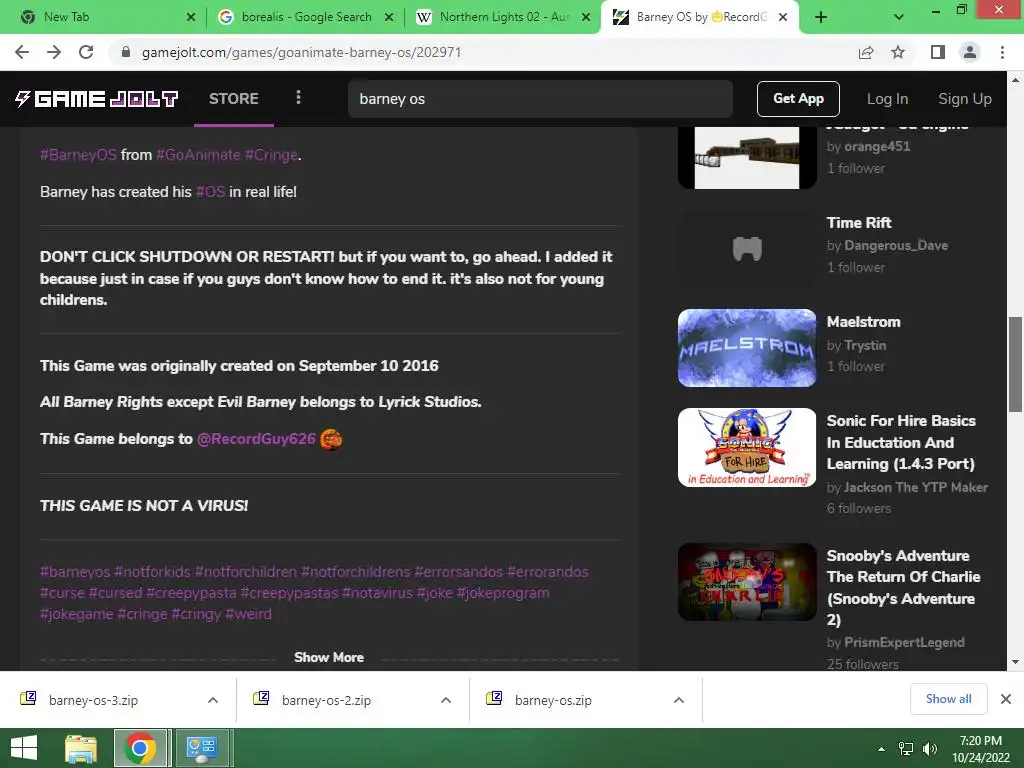Open Sonic For Hire thumbnail

(747, 447)
